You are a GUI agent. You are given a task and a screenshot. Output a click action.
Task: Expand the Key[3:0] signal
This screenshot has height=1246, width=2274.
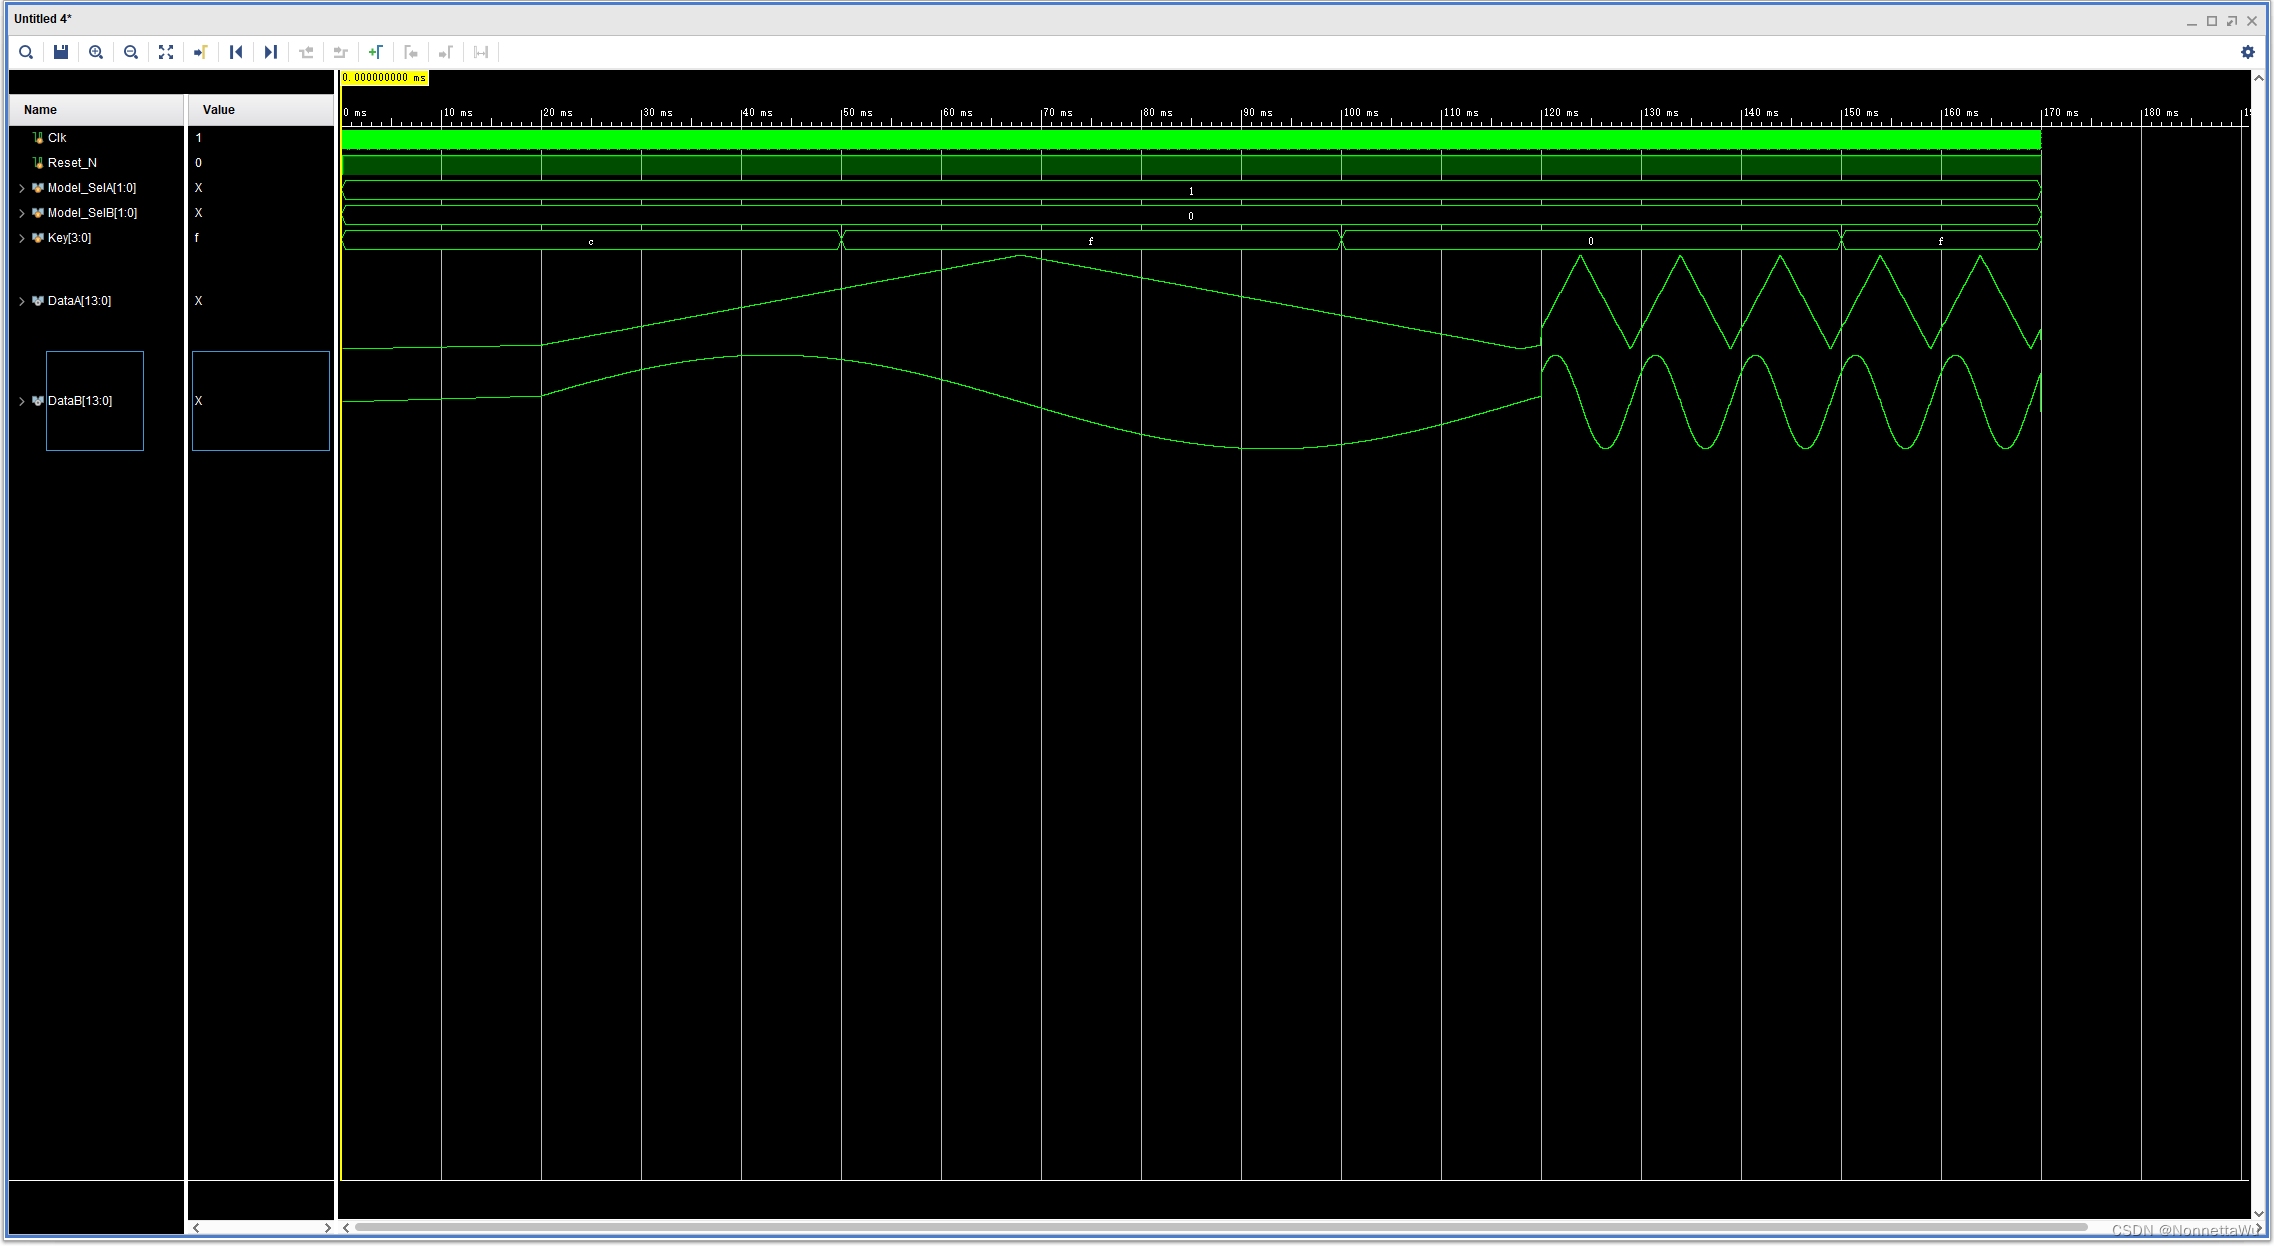[22, 238]
